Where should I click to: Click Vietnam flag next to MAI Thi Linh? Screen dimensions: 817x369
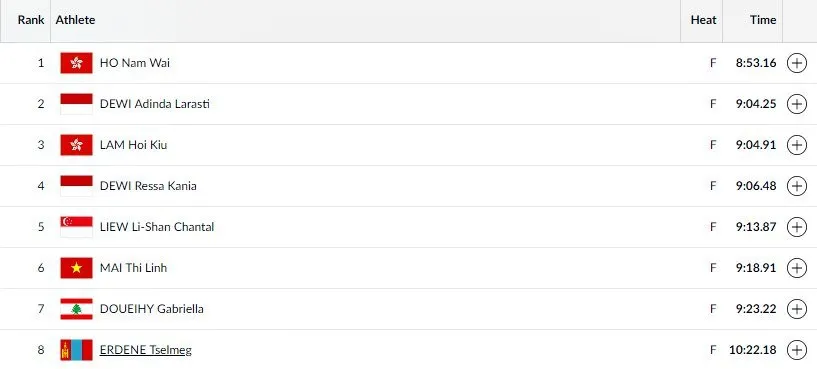tap(77, 268)
